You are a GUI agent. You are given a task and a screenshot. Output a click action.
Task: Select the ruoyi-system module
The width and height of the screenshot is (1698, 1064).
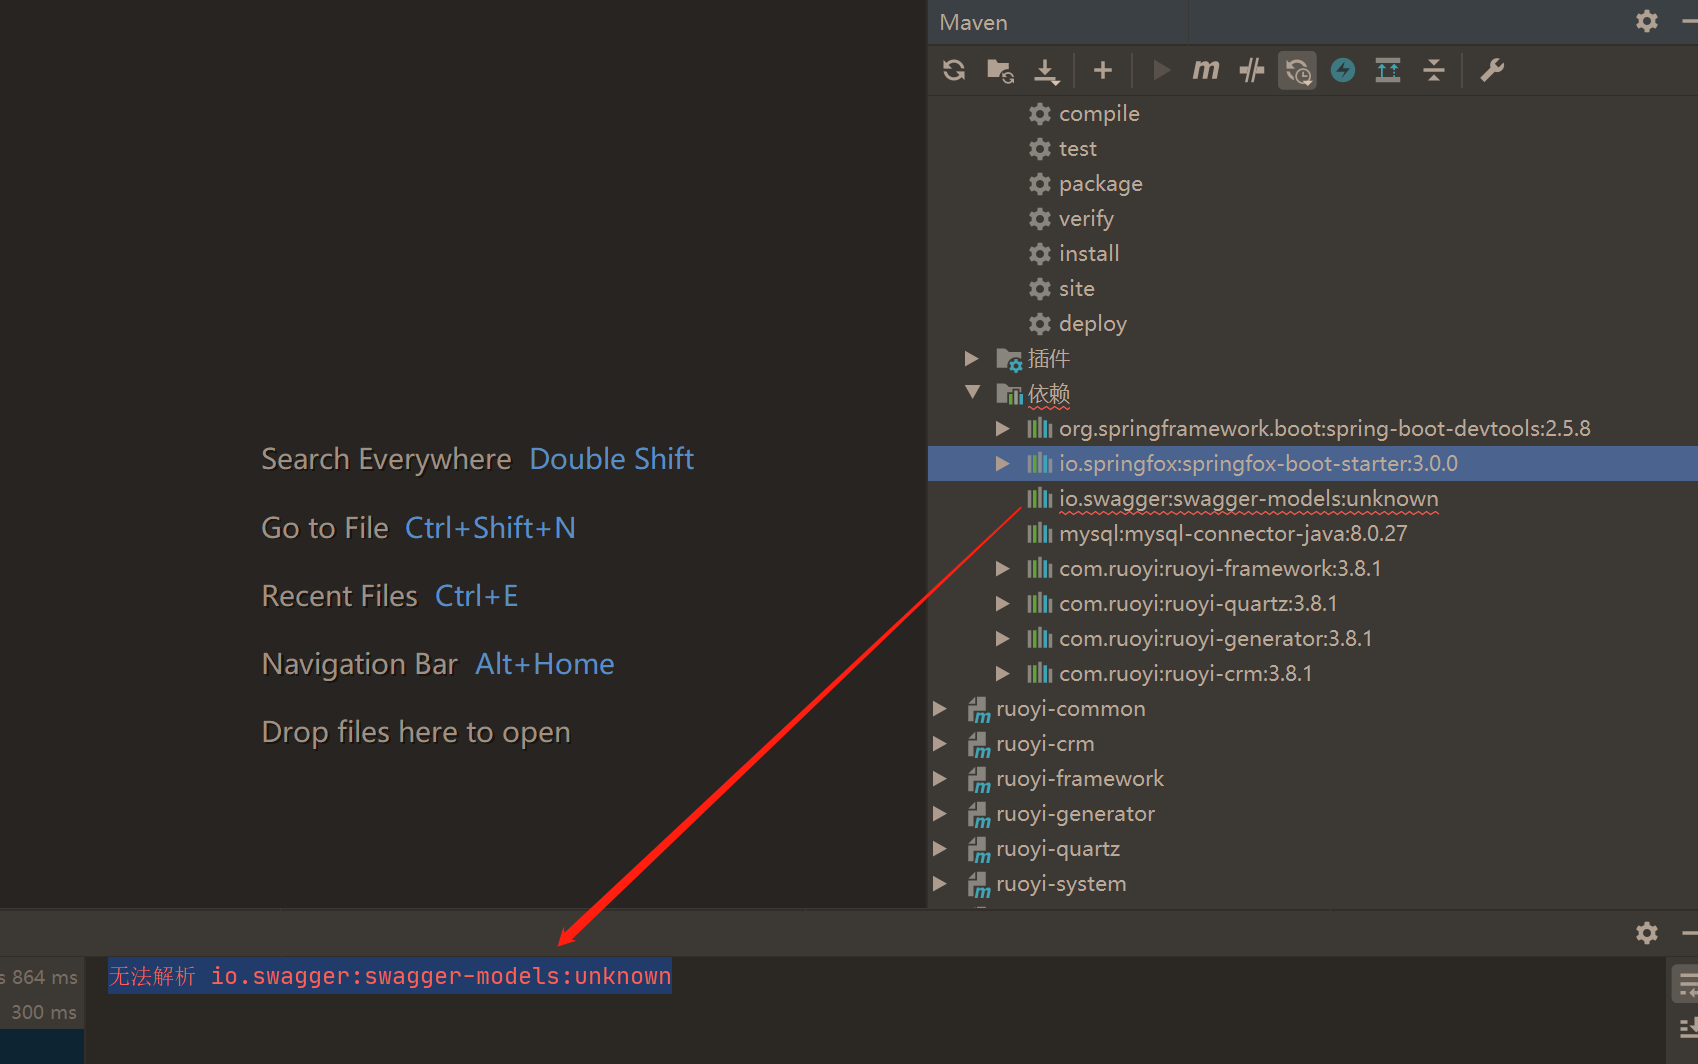[1061, 883]
